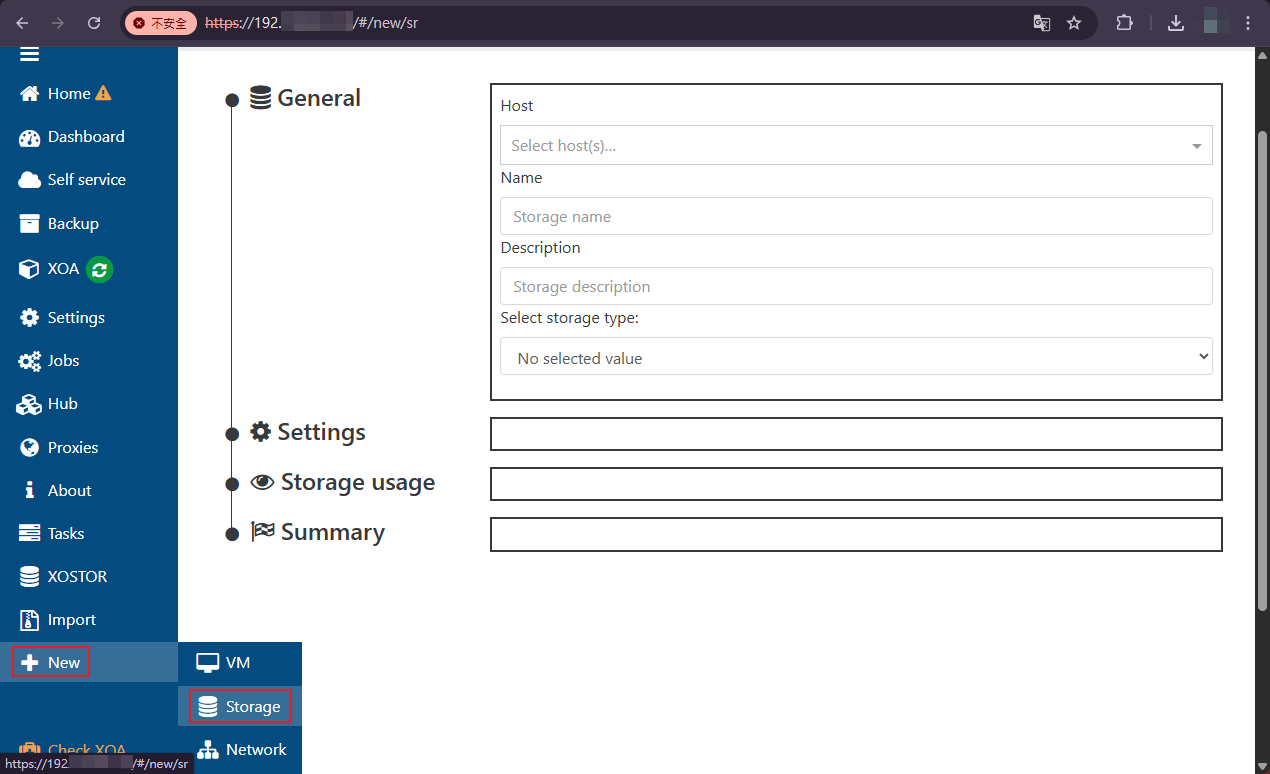Click the Proxies globe icon
This screenshot has width=1270, height=774.
coord(29,448)
